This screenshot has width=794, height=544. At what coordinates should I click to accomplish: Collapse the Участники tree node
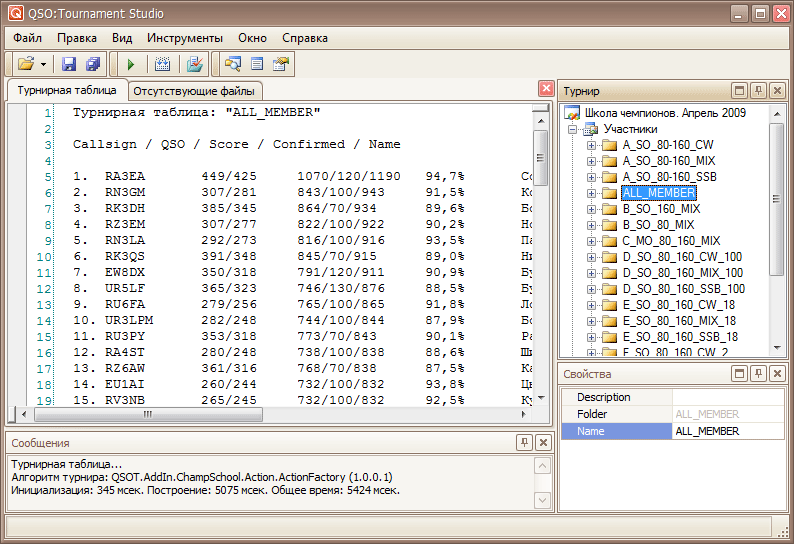click(x=573, y=129)
